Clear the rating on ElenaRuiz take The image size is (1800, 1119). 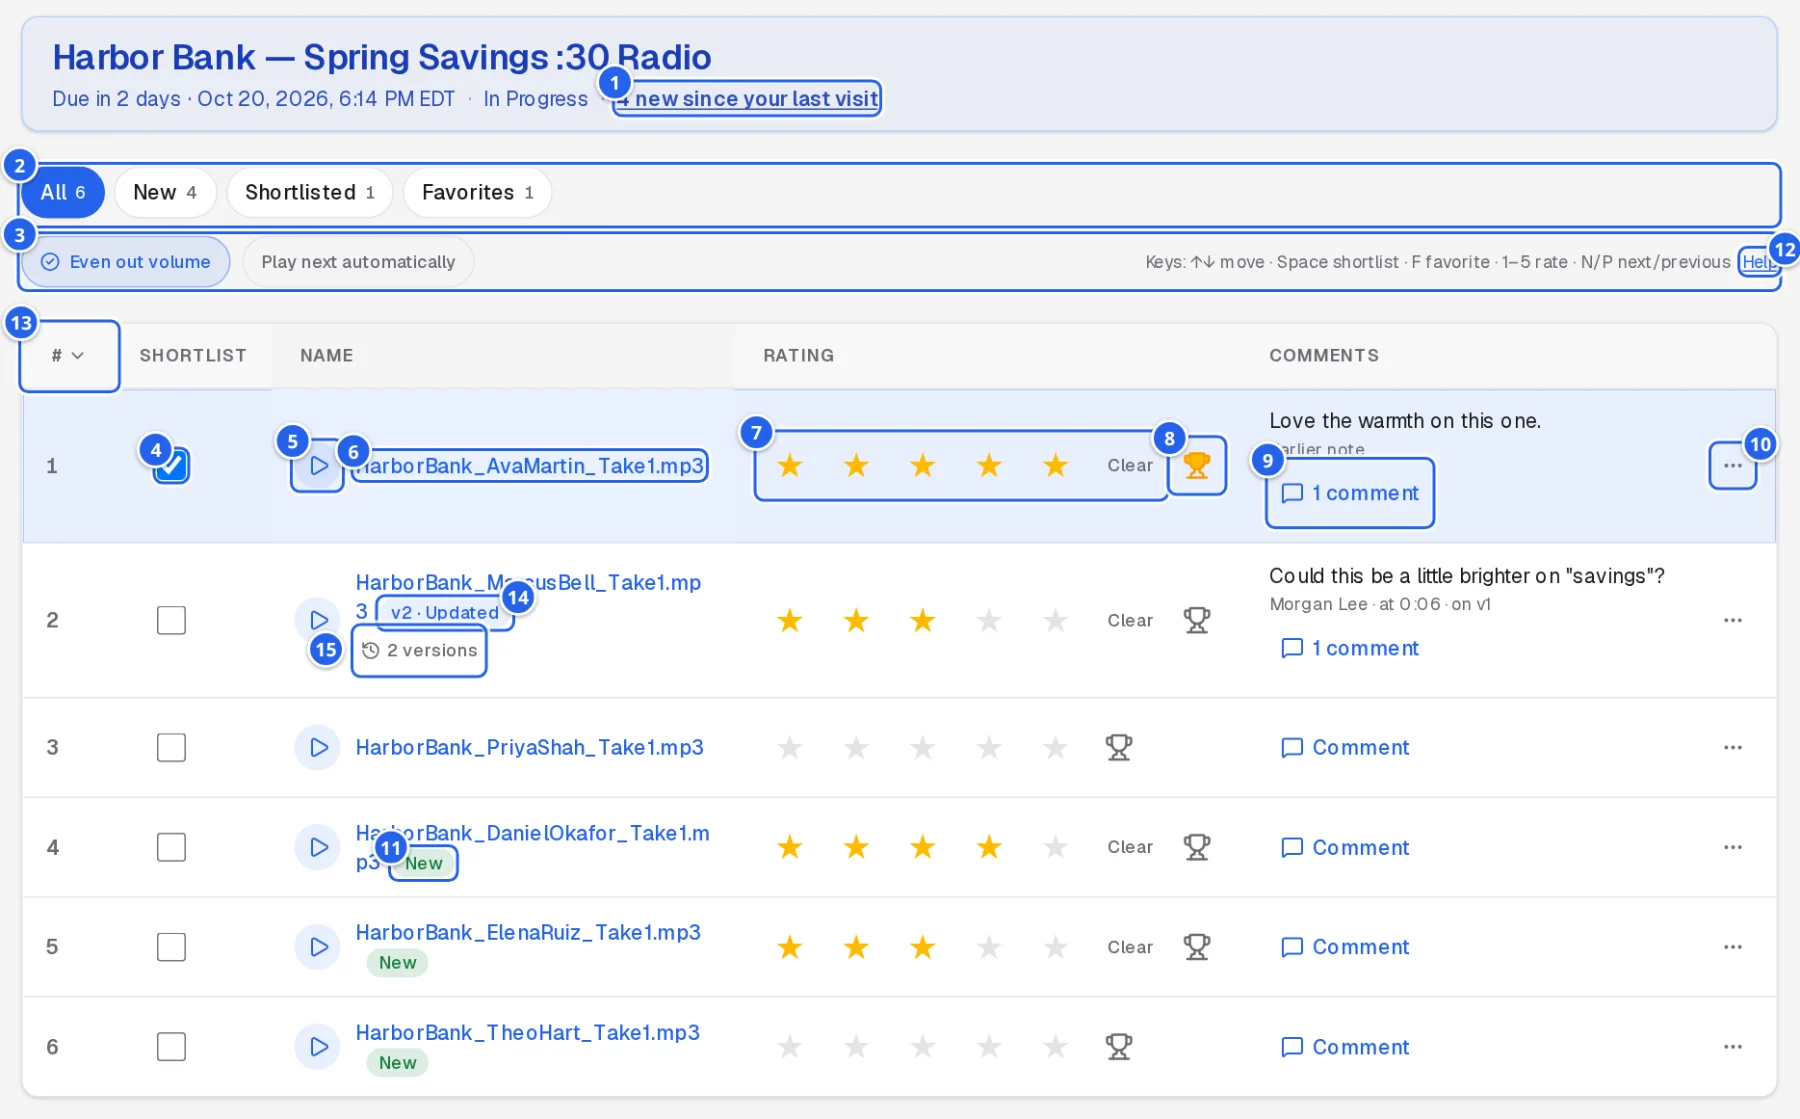(x=1130, y=947)
